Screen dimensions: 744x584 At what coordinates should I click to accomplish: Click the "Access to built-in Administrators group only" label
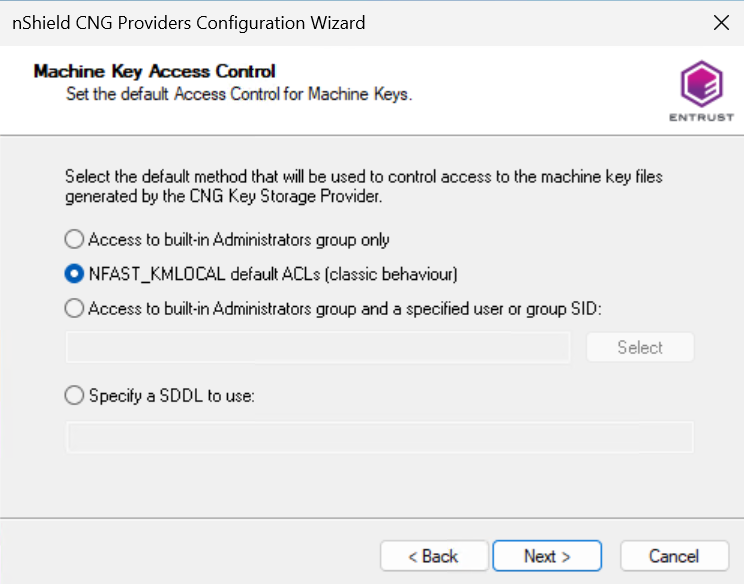[239, 240]
